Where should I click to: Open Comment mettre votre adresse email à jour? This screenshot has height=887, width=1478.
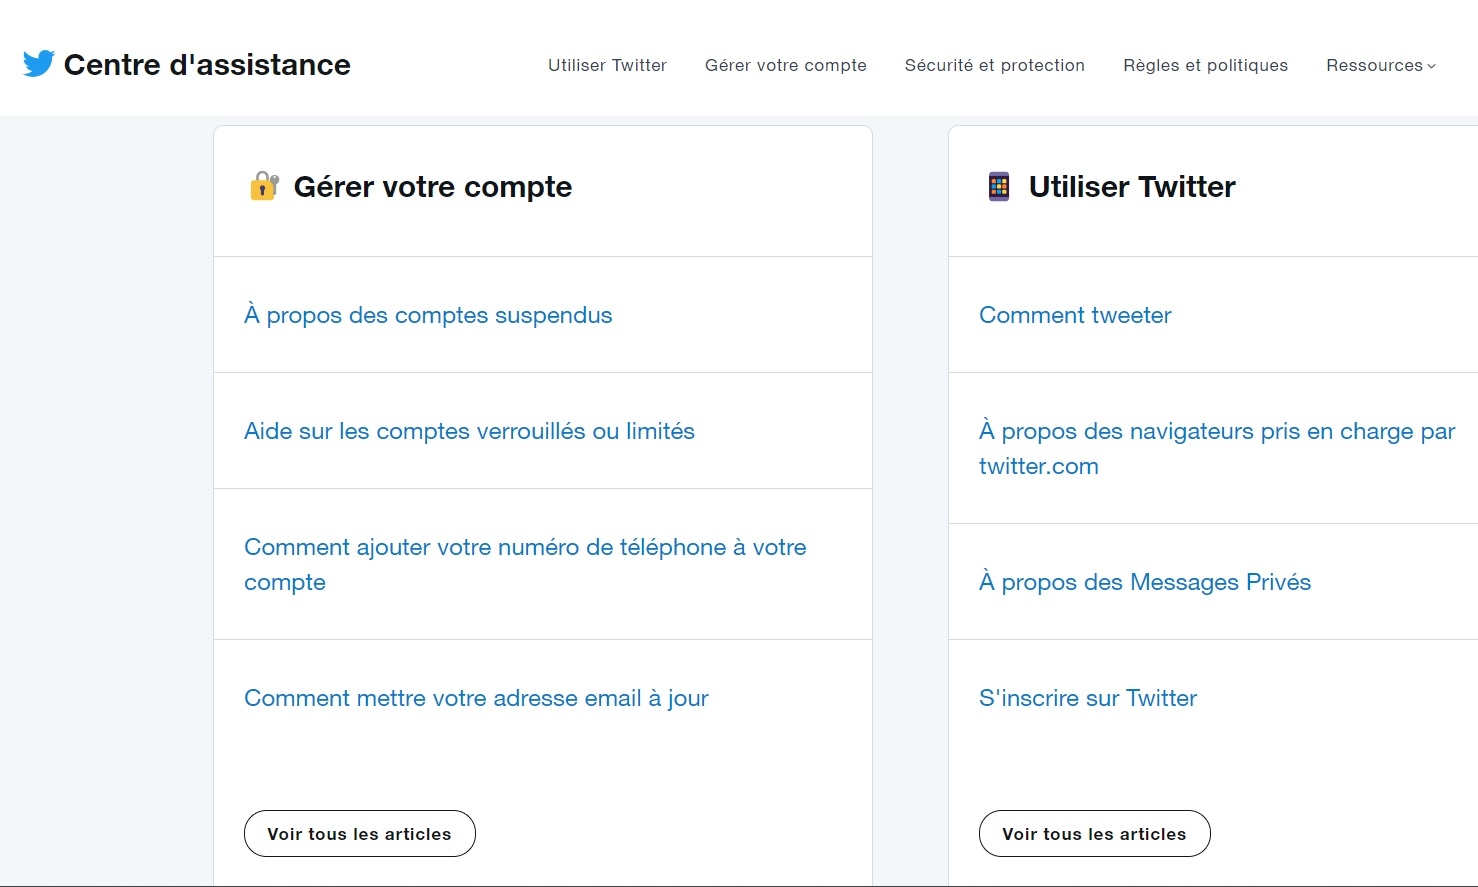pos(476,698)
